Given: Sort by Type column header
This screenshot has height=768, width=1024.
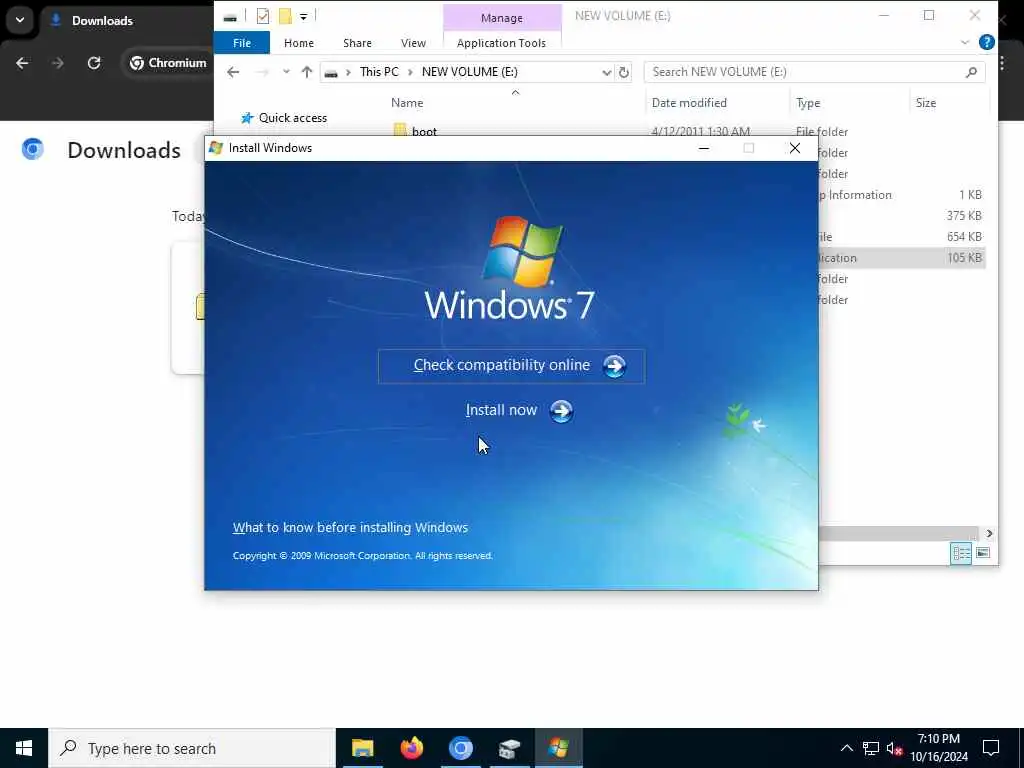Looking at the screenshot, I should [808, 103].
